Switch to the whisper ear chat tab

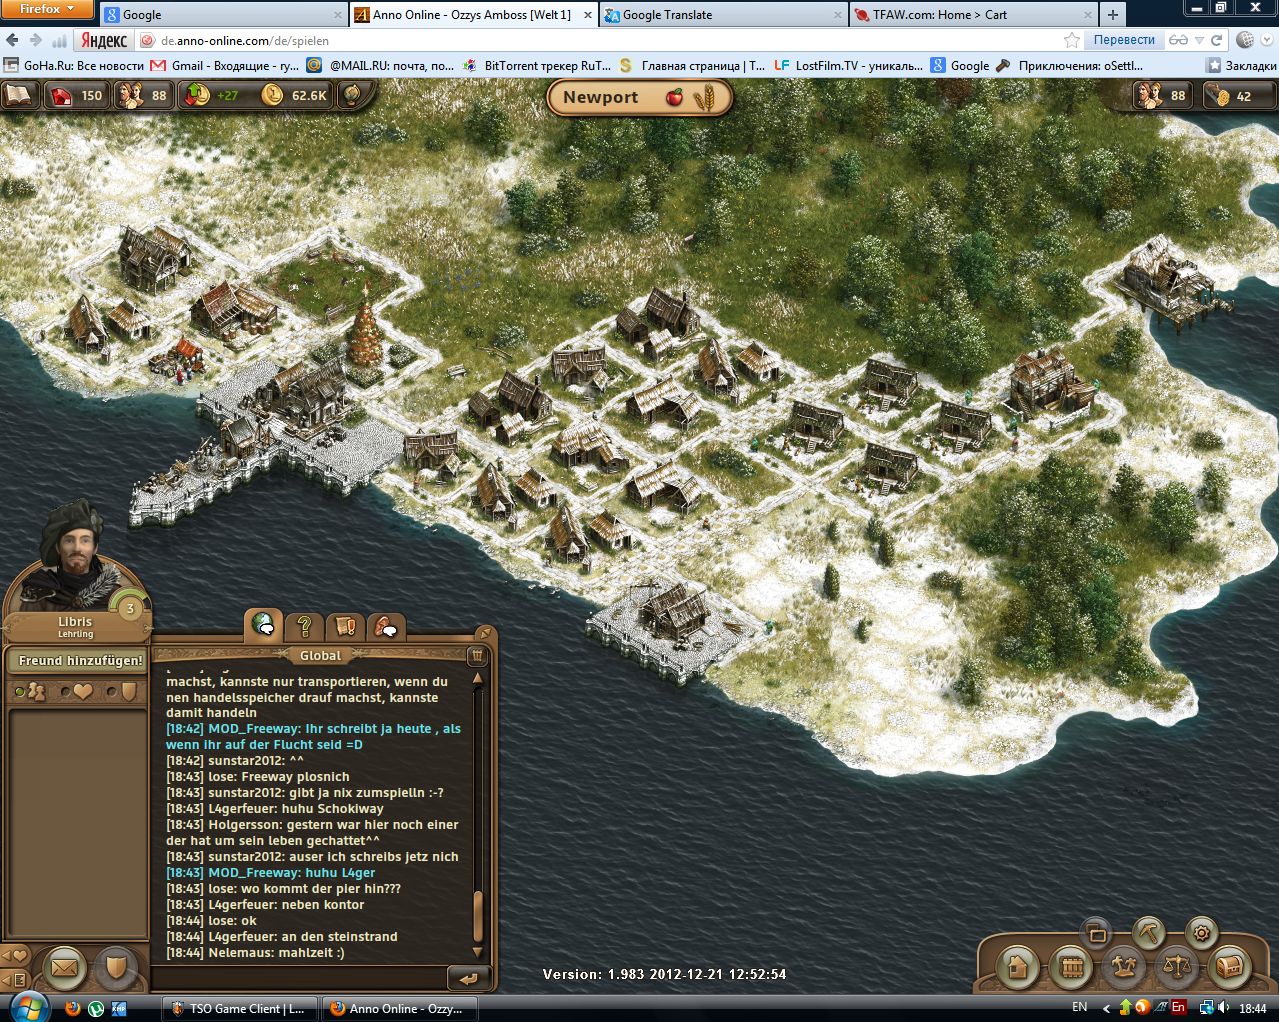click(x=386, y=626)
